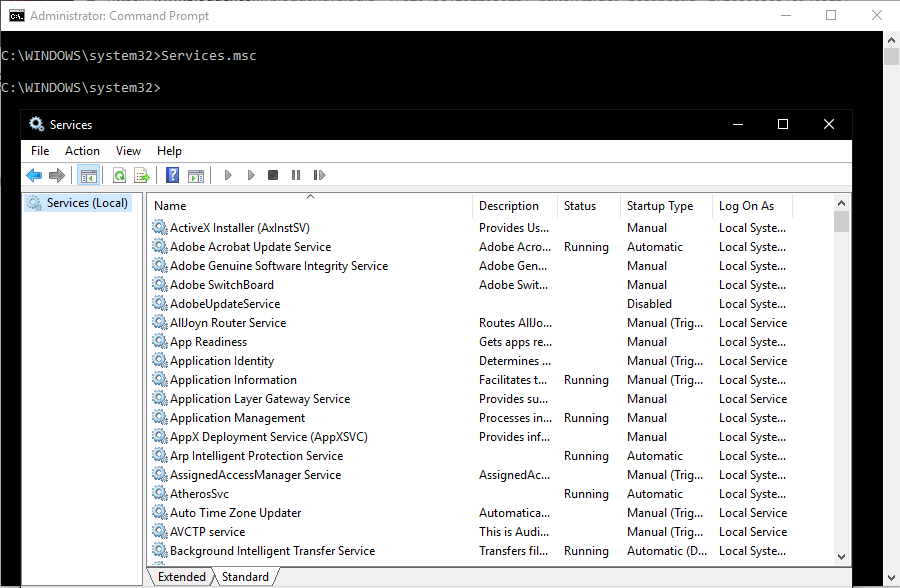Open the File menu in Services
Image resolution: width=900 pixels, height=588 pixels.
40,151
